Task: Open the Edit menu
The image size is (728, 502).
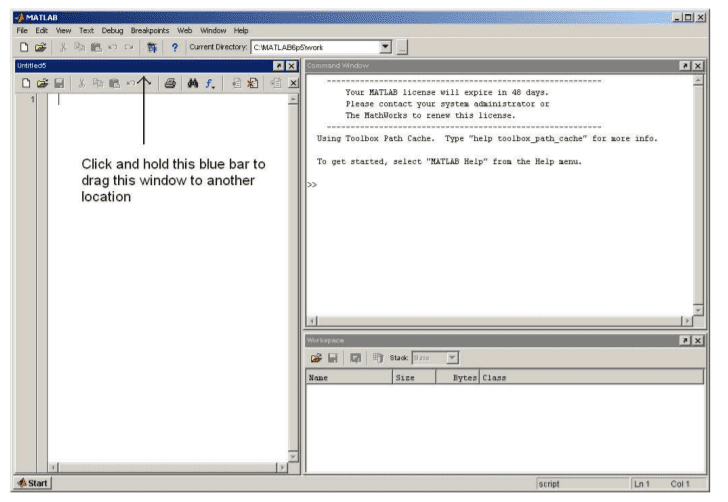Action: pos(41,31)
